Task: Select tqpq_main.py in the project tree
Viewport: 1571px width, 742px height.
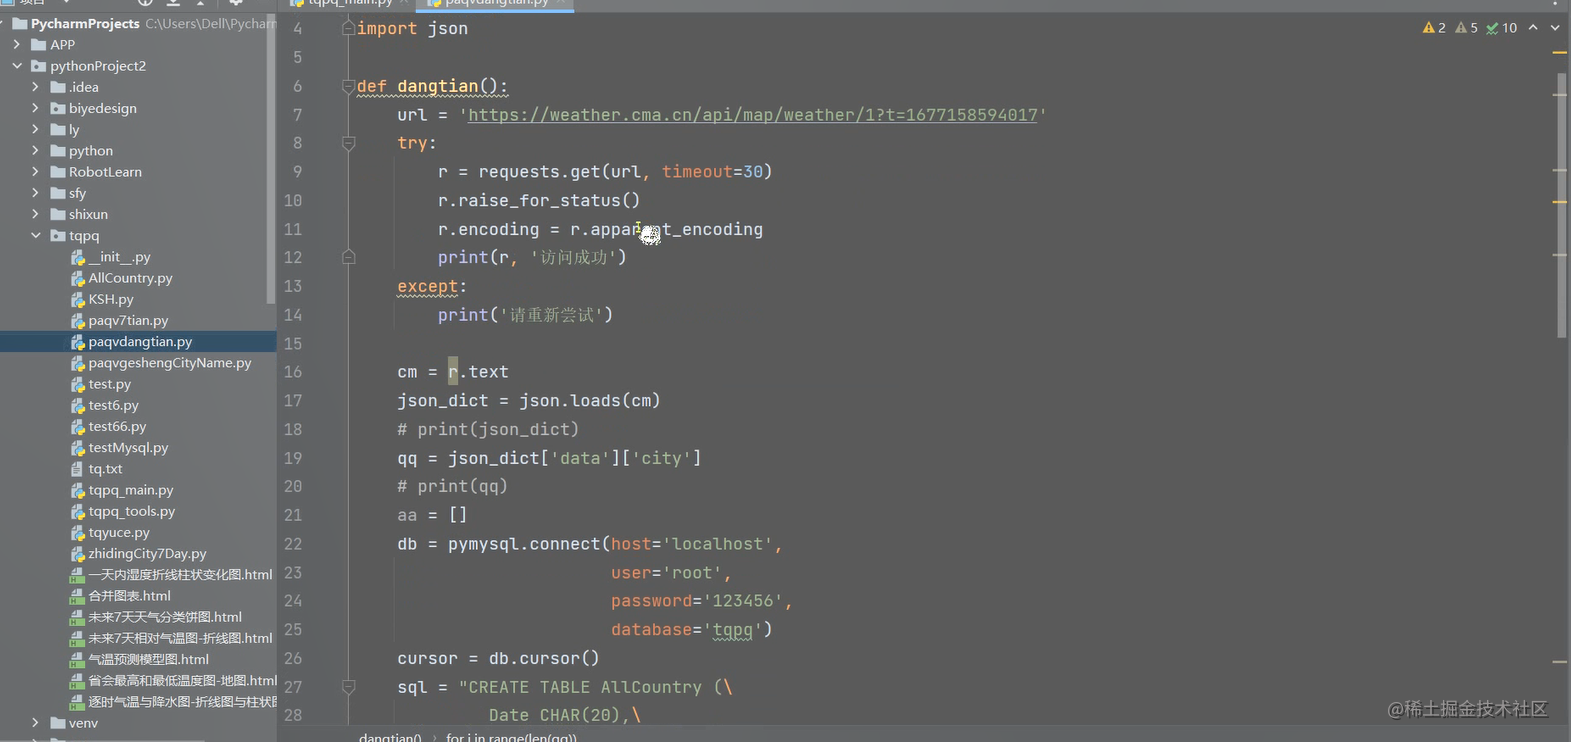Action: click(x=131, y=490)
